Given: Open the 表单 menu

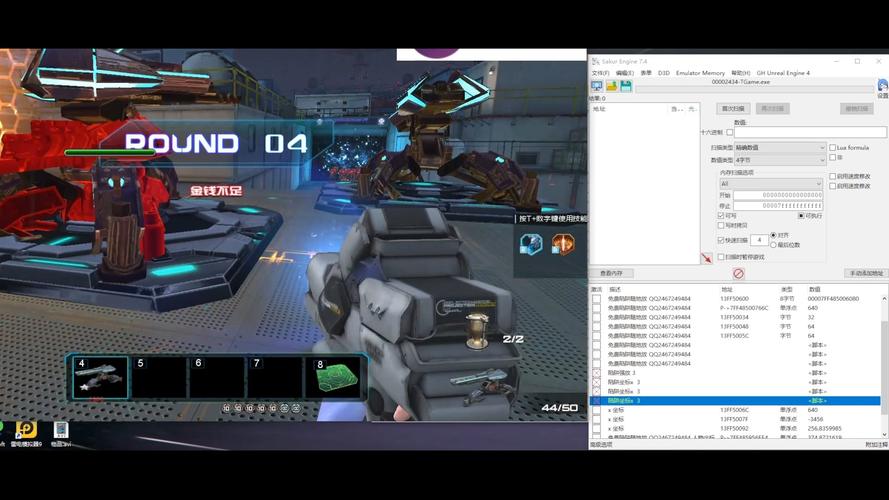Looking at the screenshot, I should (x=646, y=73).
